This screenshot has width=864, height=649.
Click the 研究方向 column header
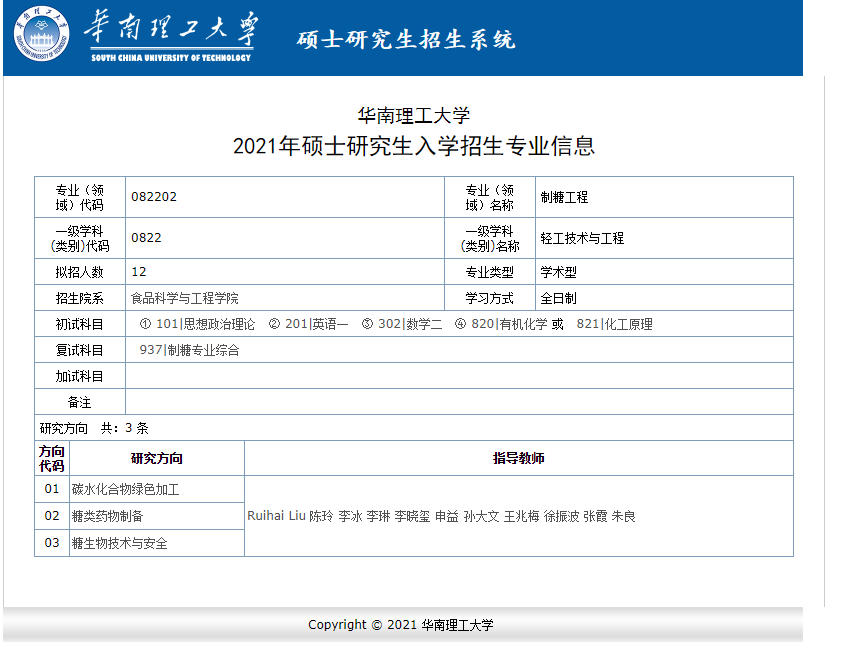157,458
